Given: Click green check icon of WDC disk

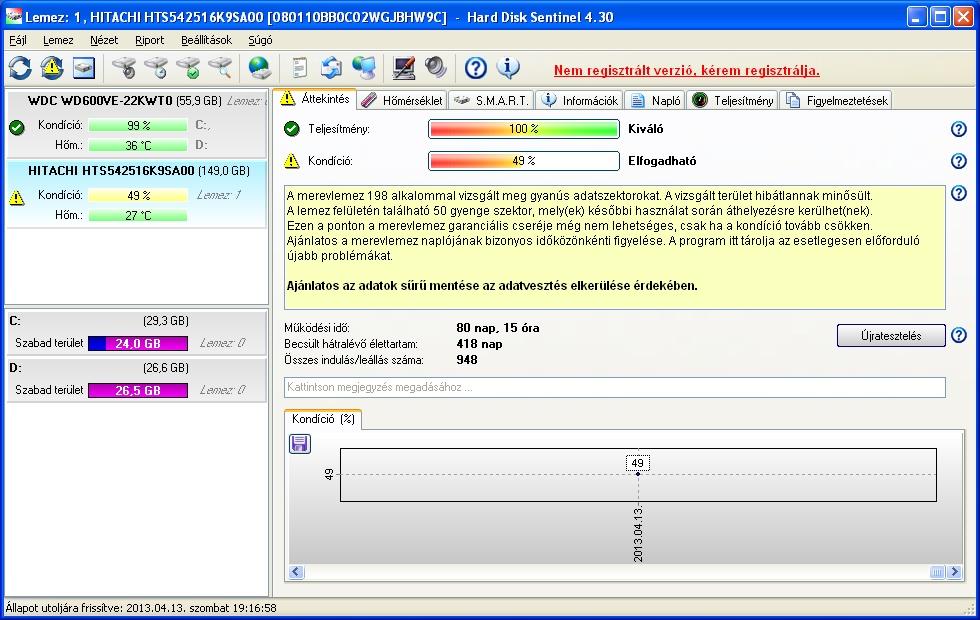Looking at the screenshot, I should click(17, 128).
